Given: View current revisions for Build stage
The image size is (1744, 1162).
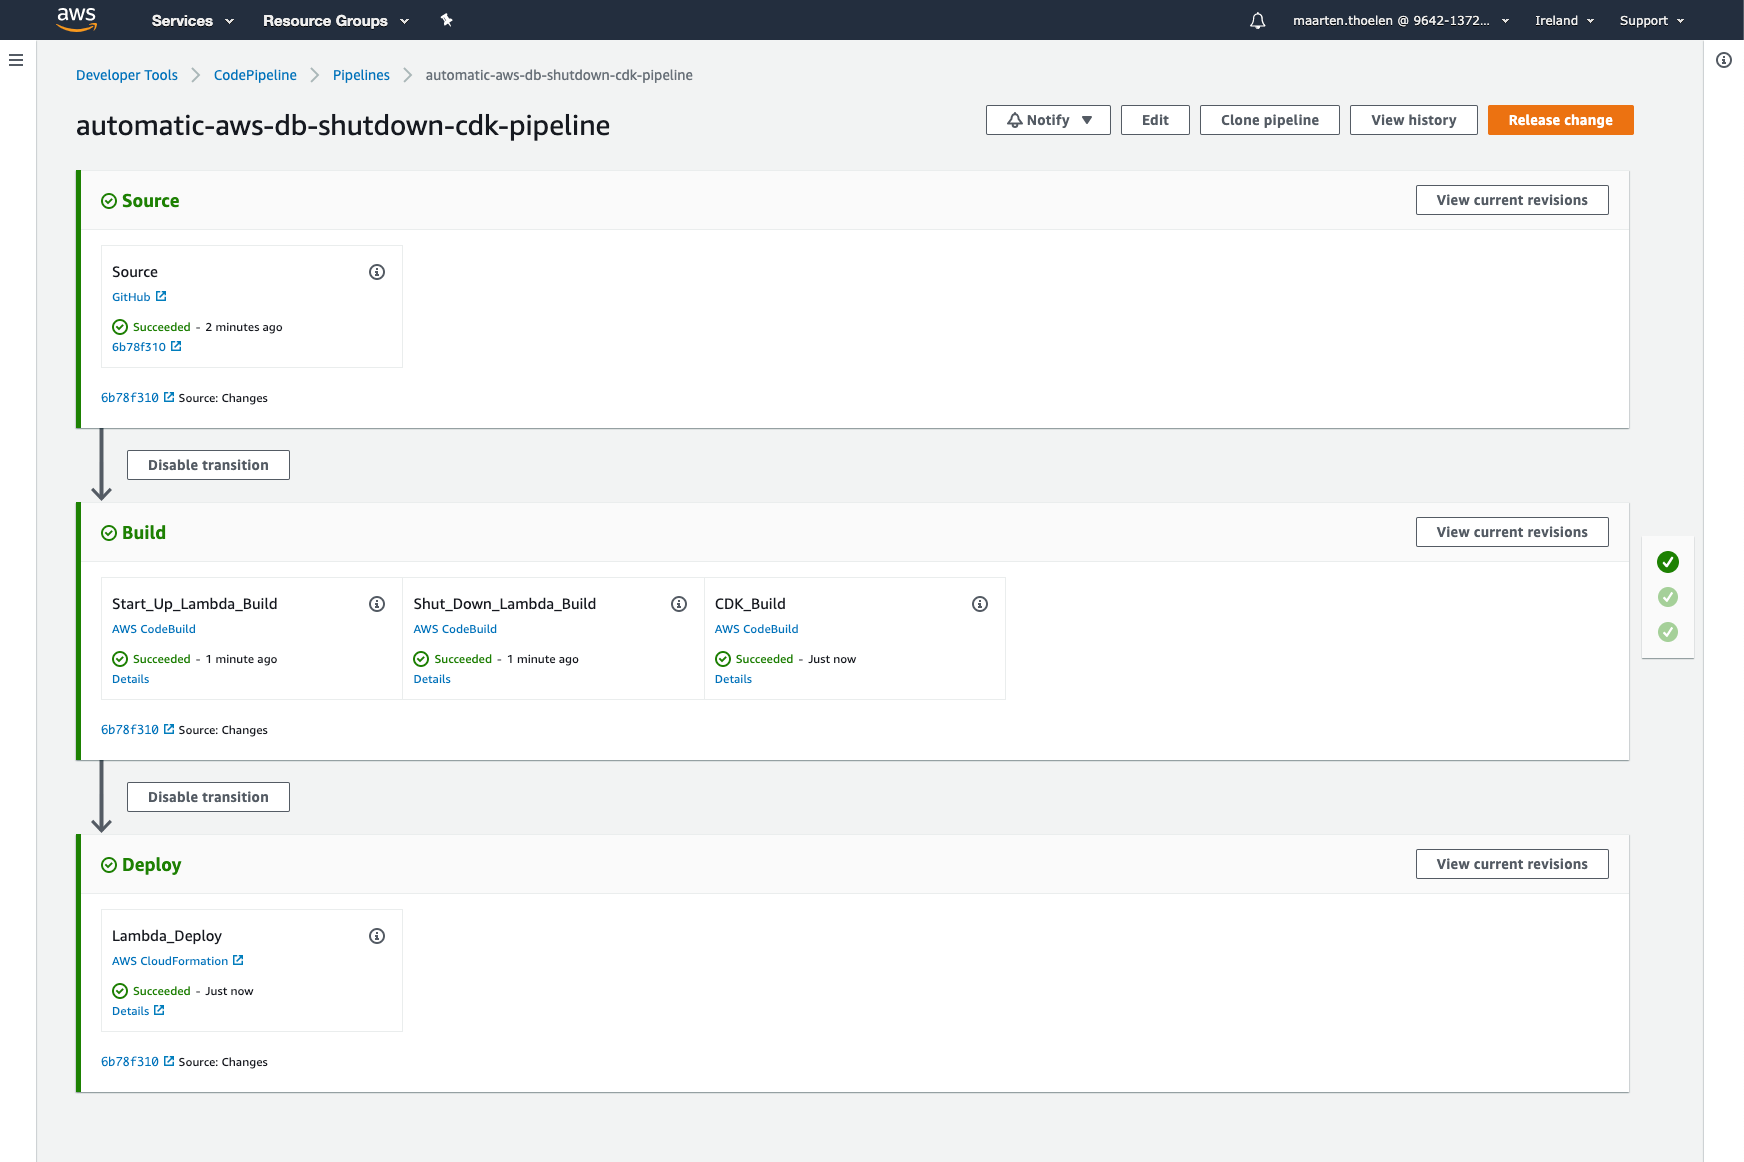Looking at the screenshot, I should 1512,532.
